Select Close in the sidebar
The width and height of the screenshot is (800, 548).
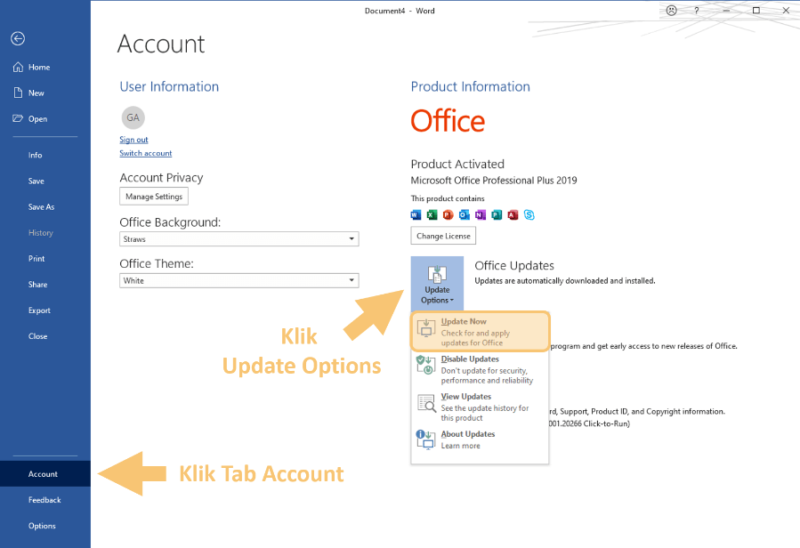pos(38,336)
